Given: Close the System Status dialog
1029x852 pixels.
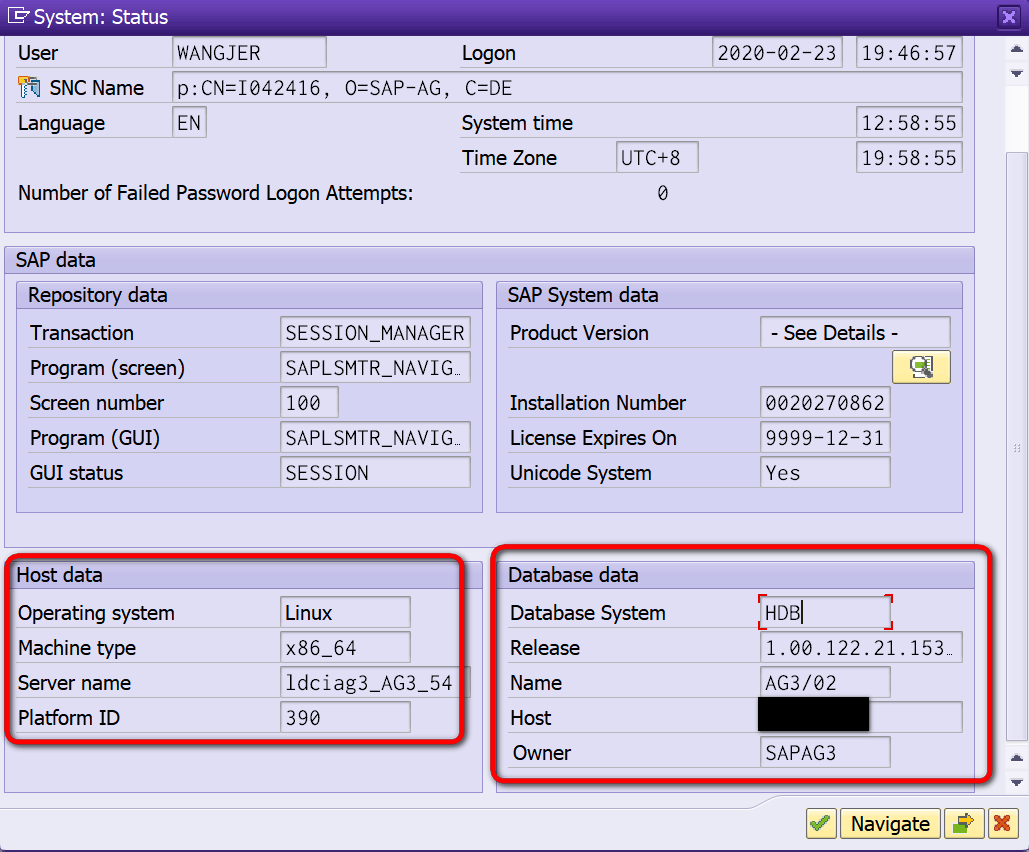Looking at the screenshot, I should [1008, 16].
